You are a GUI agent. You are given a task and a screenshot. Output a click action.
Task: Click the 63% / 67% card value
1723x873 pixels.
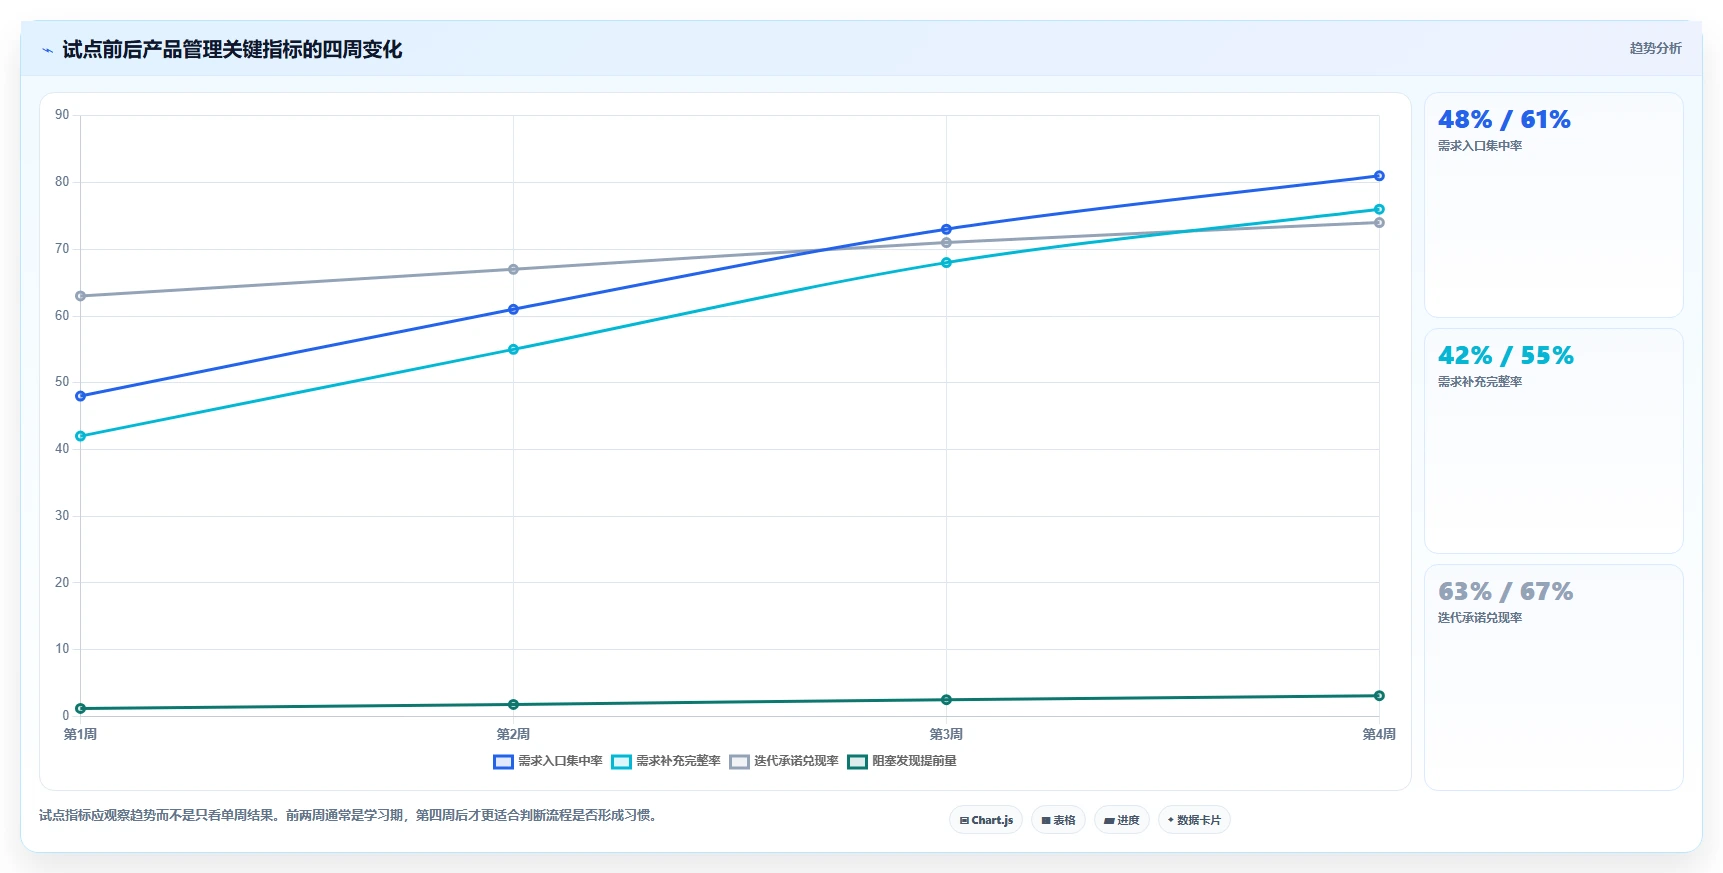(x=1505, y=592)
